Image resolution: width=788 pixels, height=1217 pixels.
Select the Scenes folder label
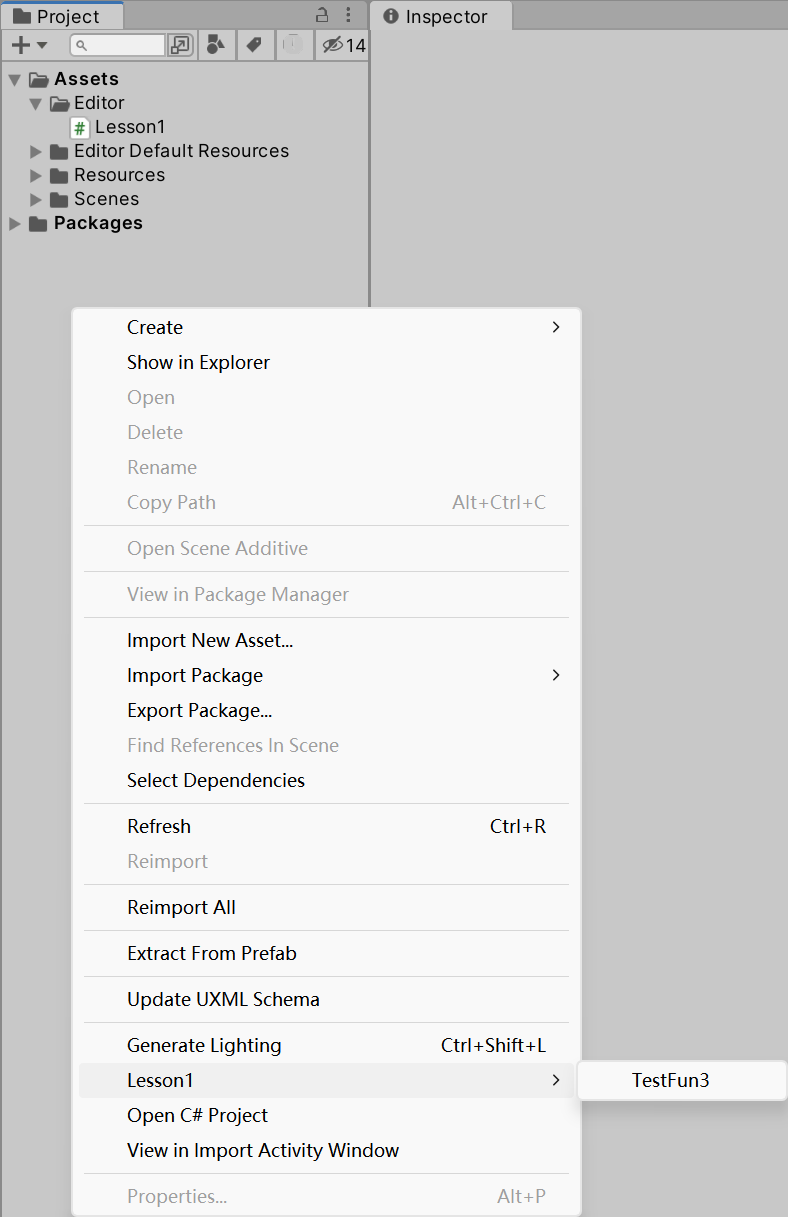point(106,199)
